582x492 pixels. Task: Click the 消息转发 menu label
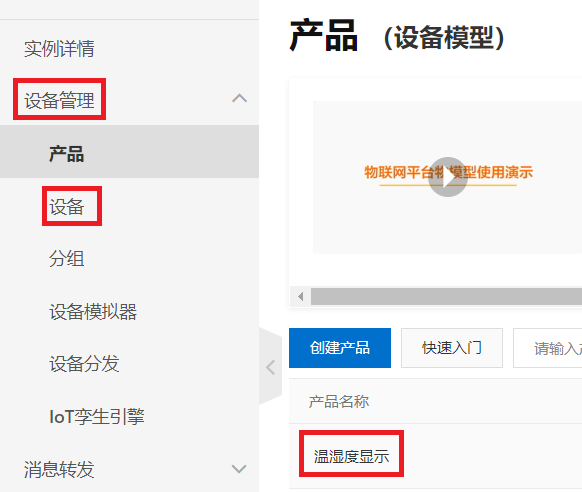click(59, 469)
